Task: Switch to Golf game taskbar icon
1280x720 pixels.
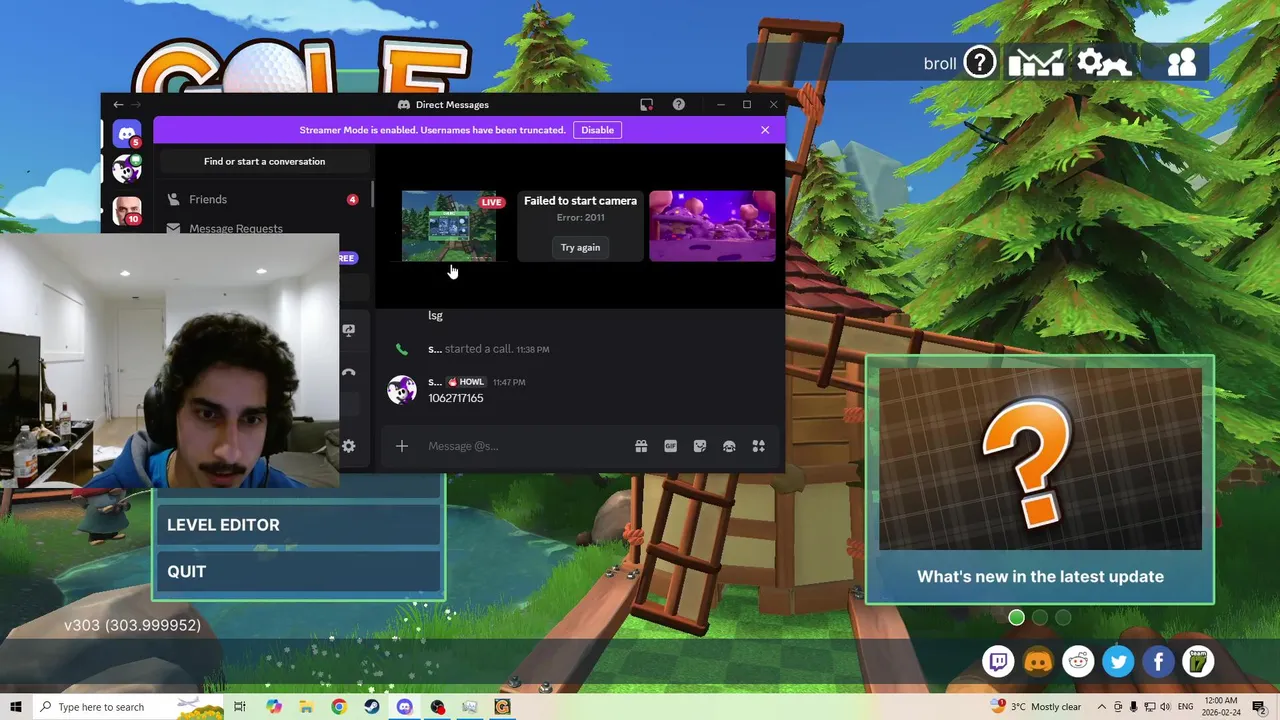Action: click(x=502, y=707)
